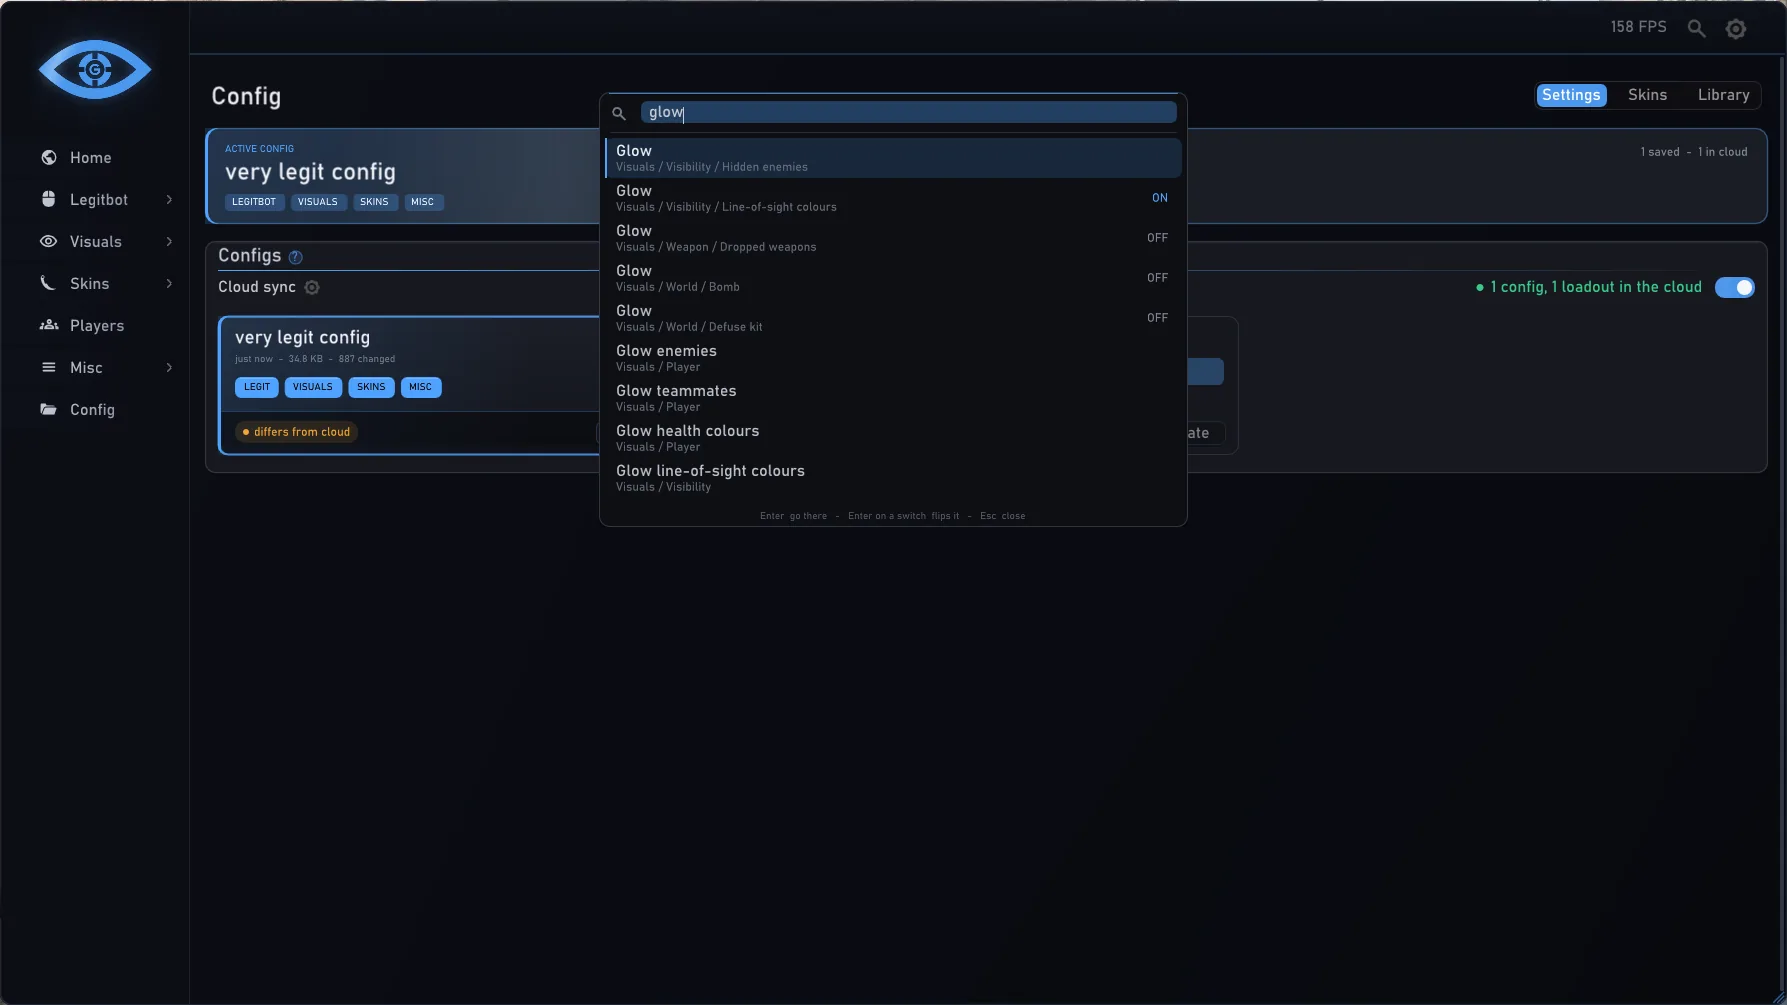
Task: Click the 158 FPS counter
Action: (1638, 27)
